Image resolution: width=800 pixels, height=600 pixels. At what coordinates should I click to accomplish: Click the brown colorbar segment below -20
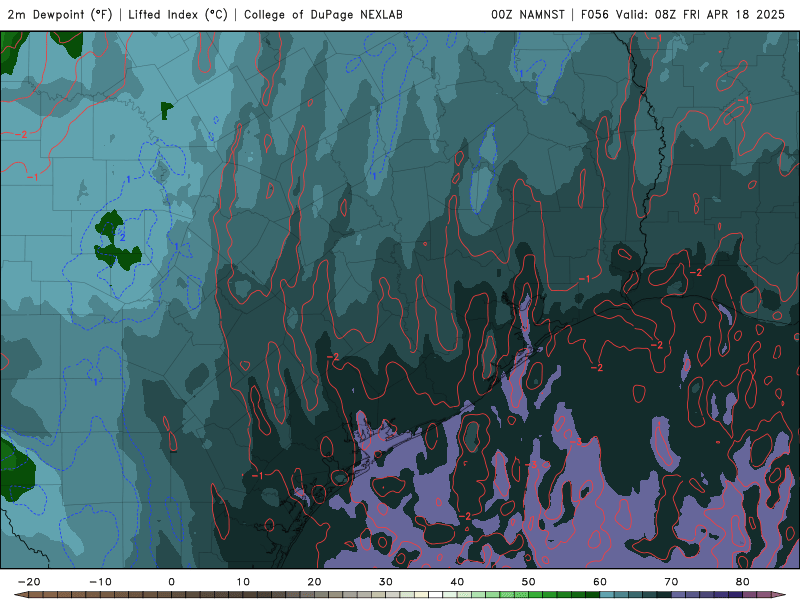(x=36, y=595)
